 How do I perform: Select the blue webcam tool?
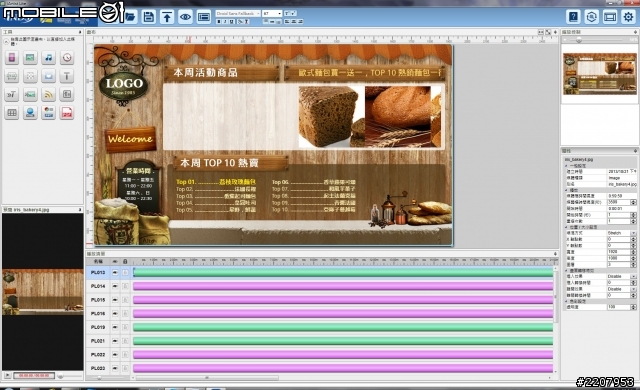pos(30,113)
